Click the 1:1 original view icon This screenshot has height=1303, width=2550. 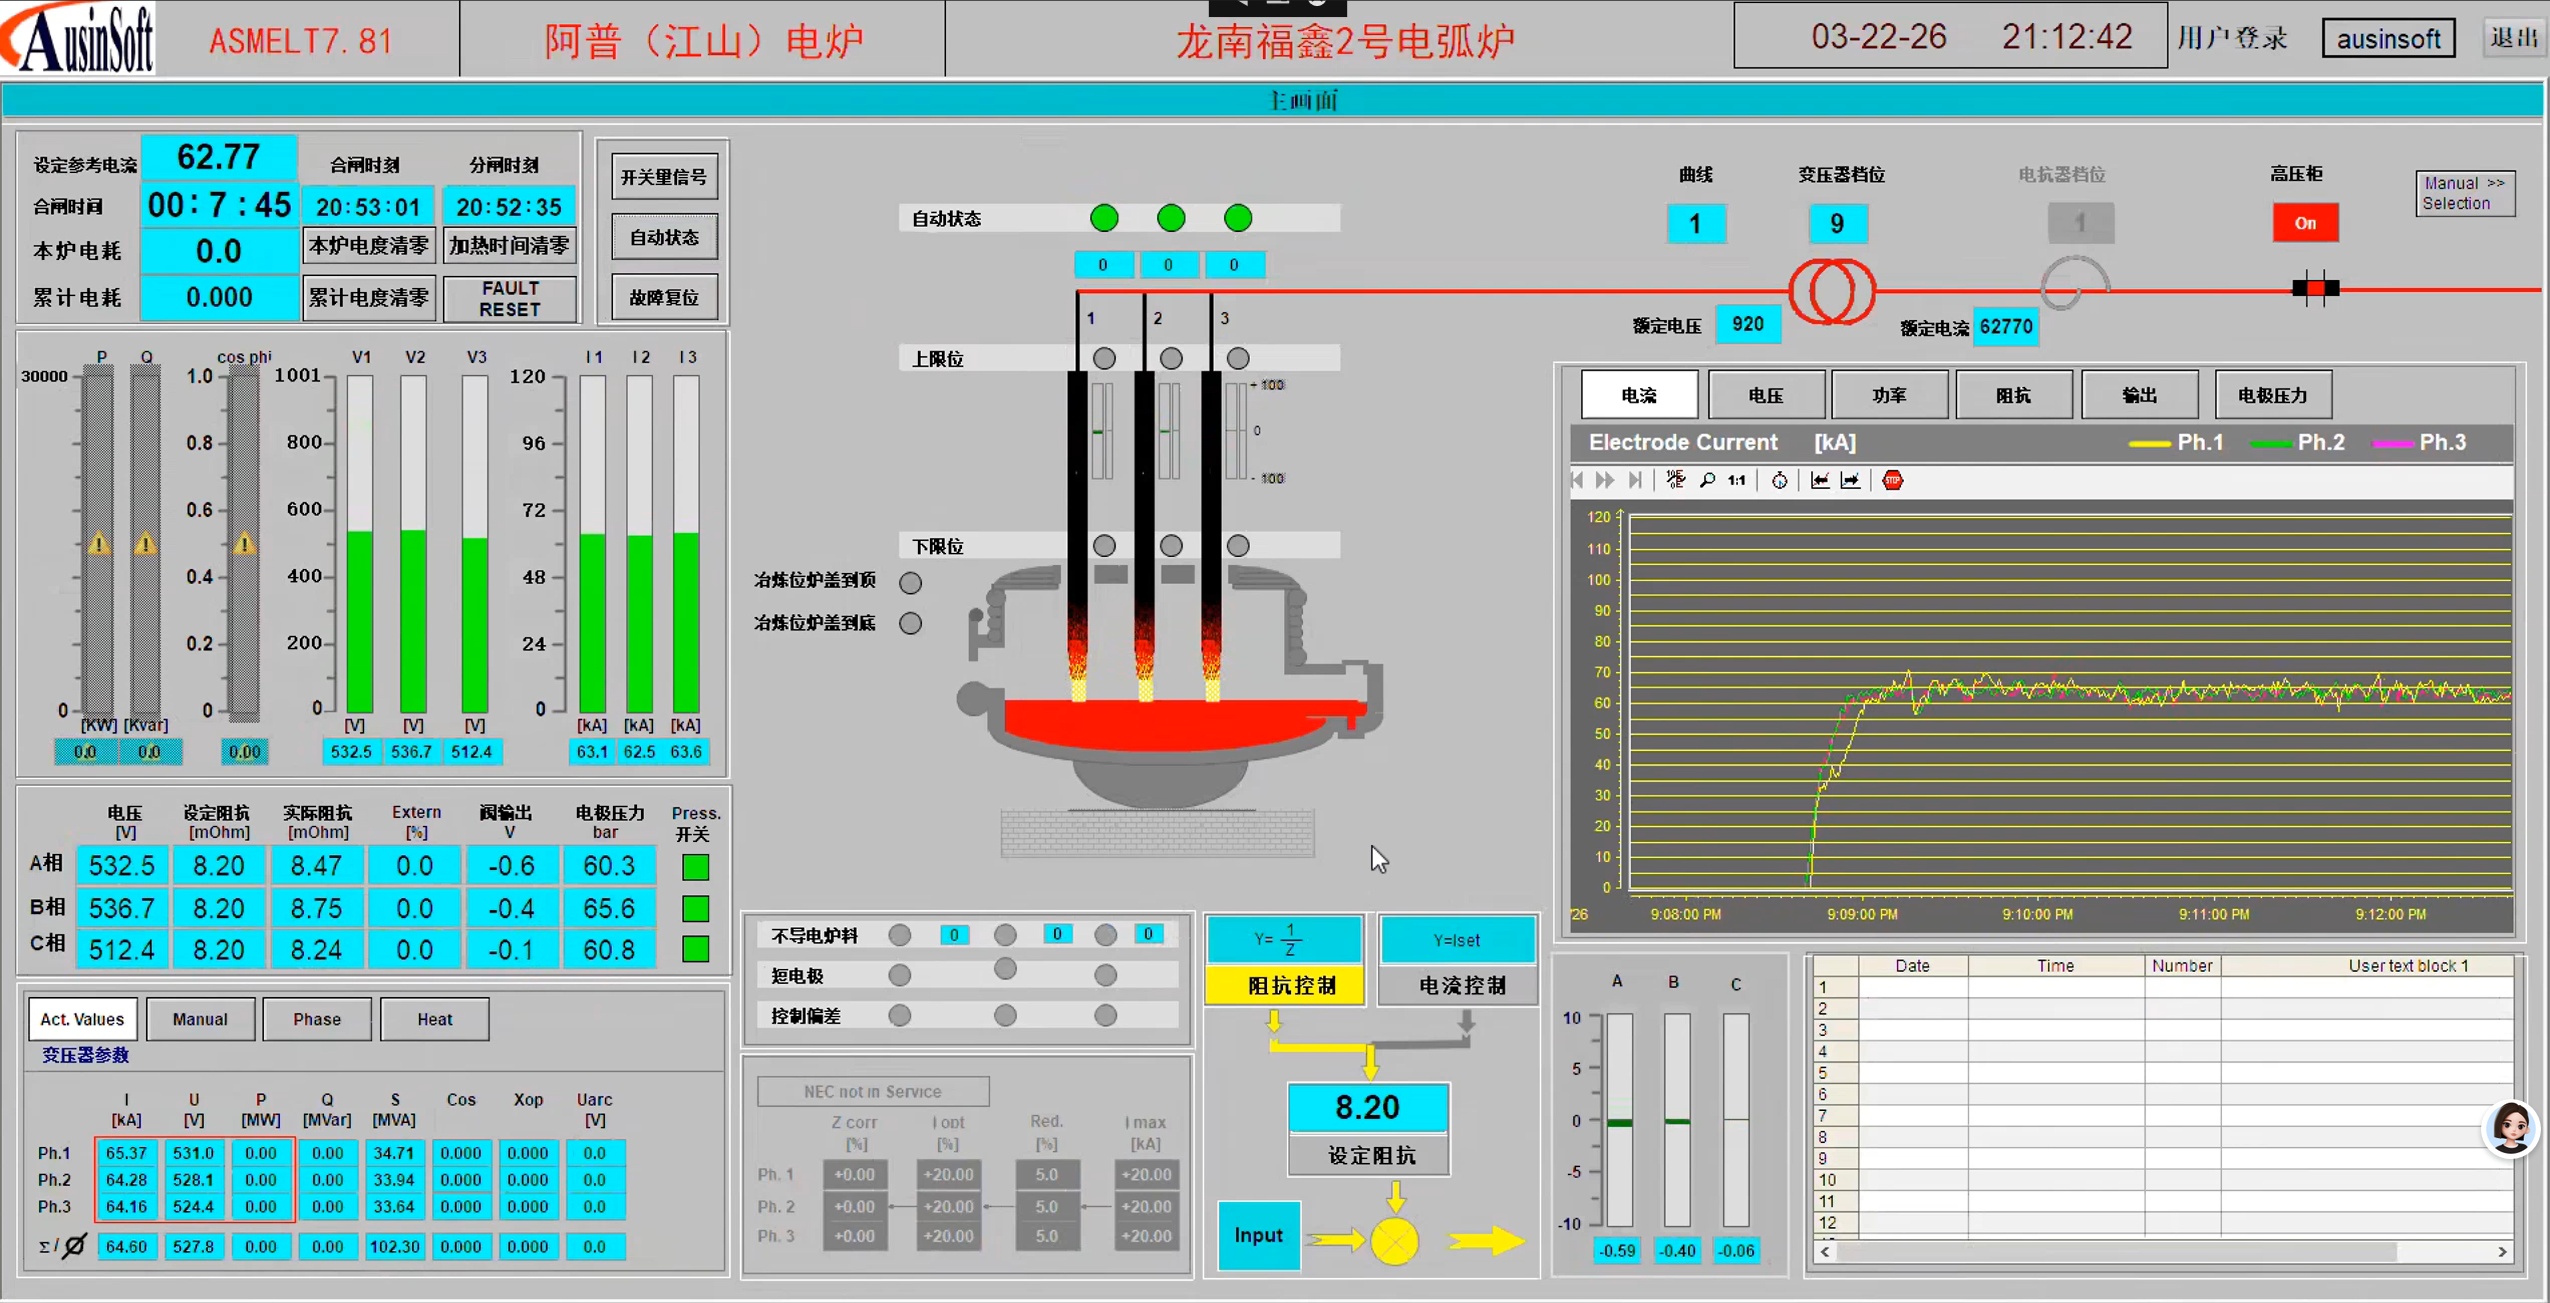(1737, 481)
